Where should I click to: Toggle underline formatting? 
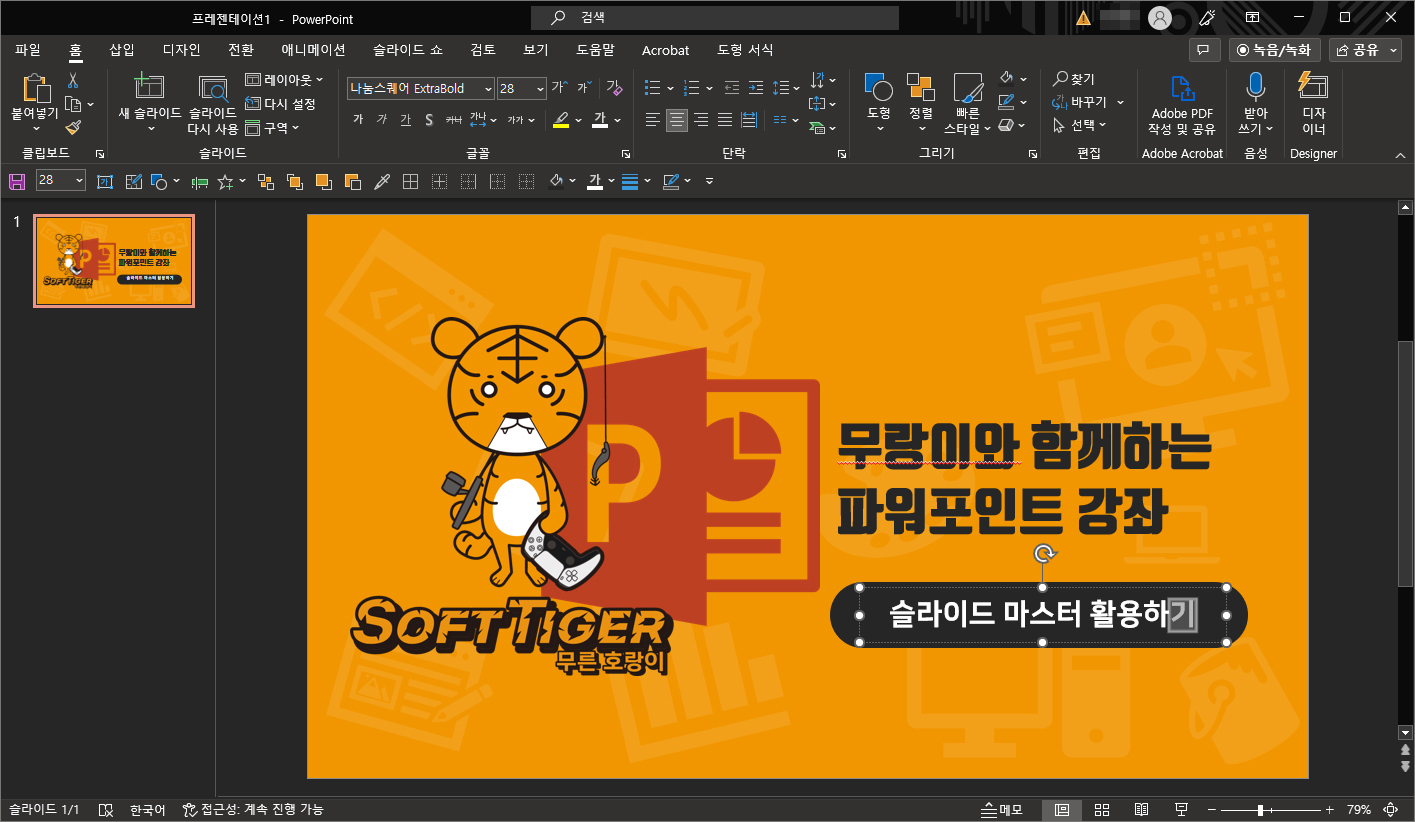click(404, 118)
